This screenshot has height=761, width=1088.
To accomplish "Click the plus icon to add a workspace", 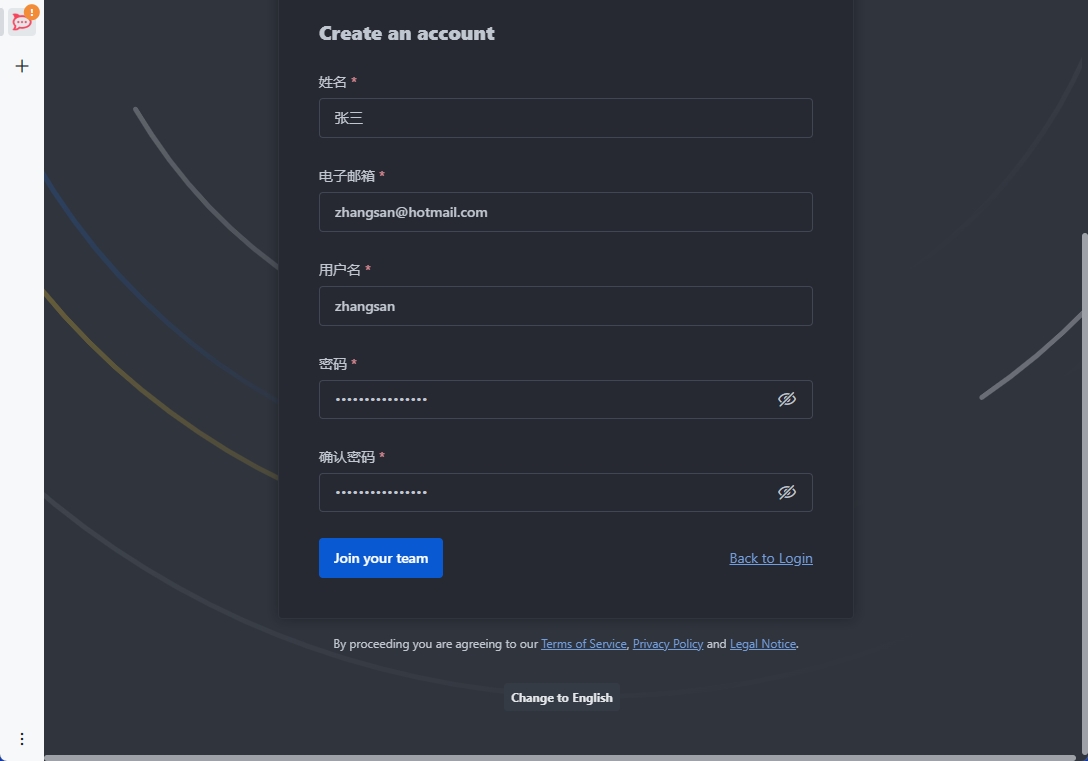I will pos(22,66).
